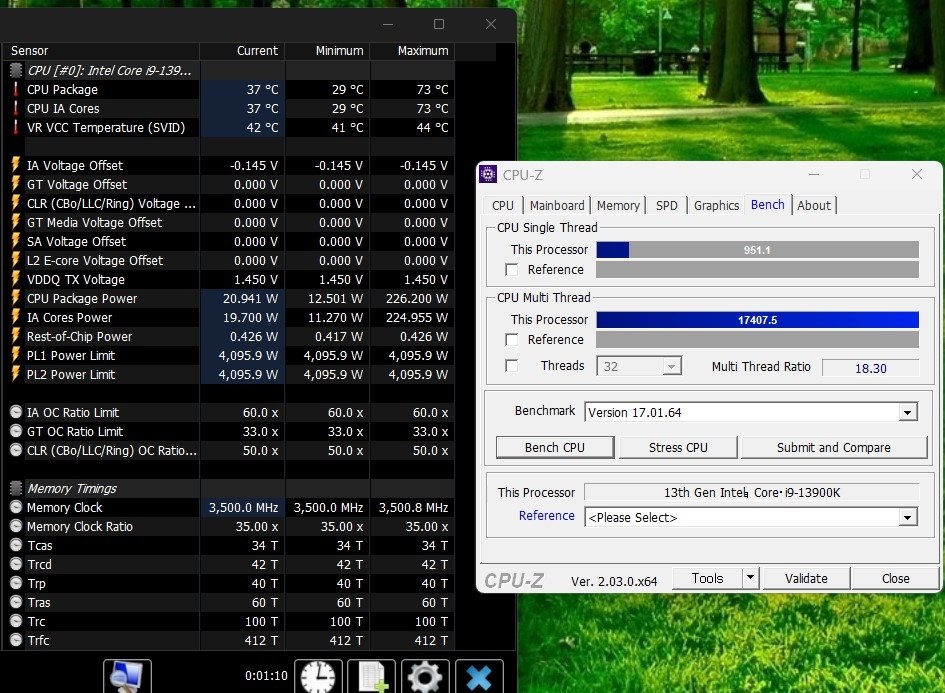The height and width of the screenshot is (693, 945).
Task: Select the VDDQ TX Voltage row
Action: 228,280
